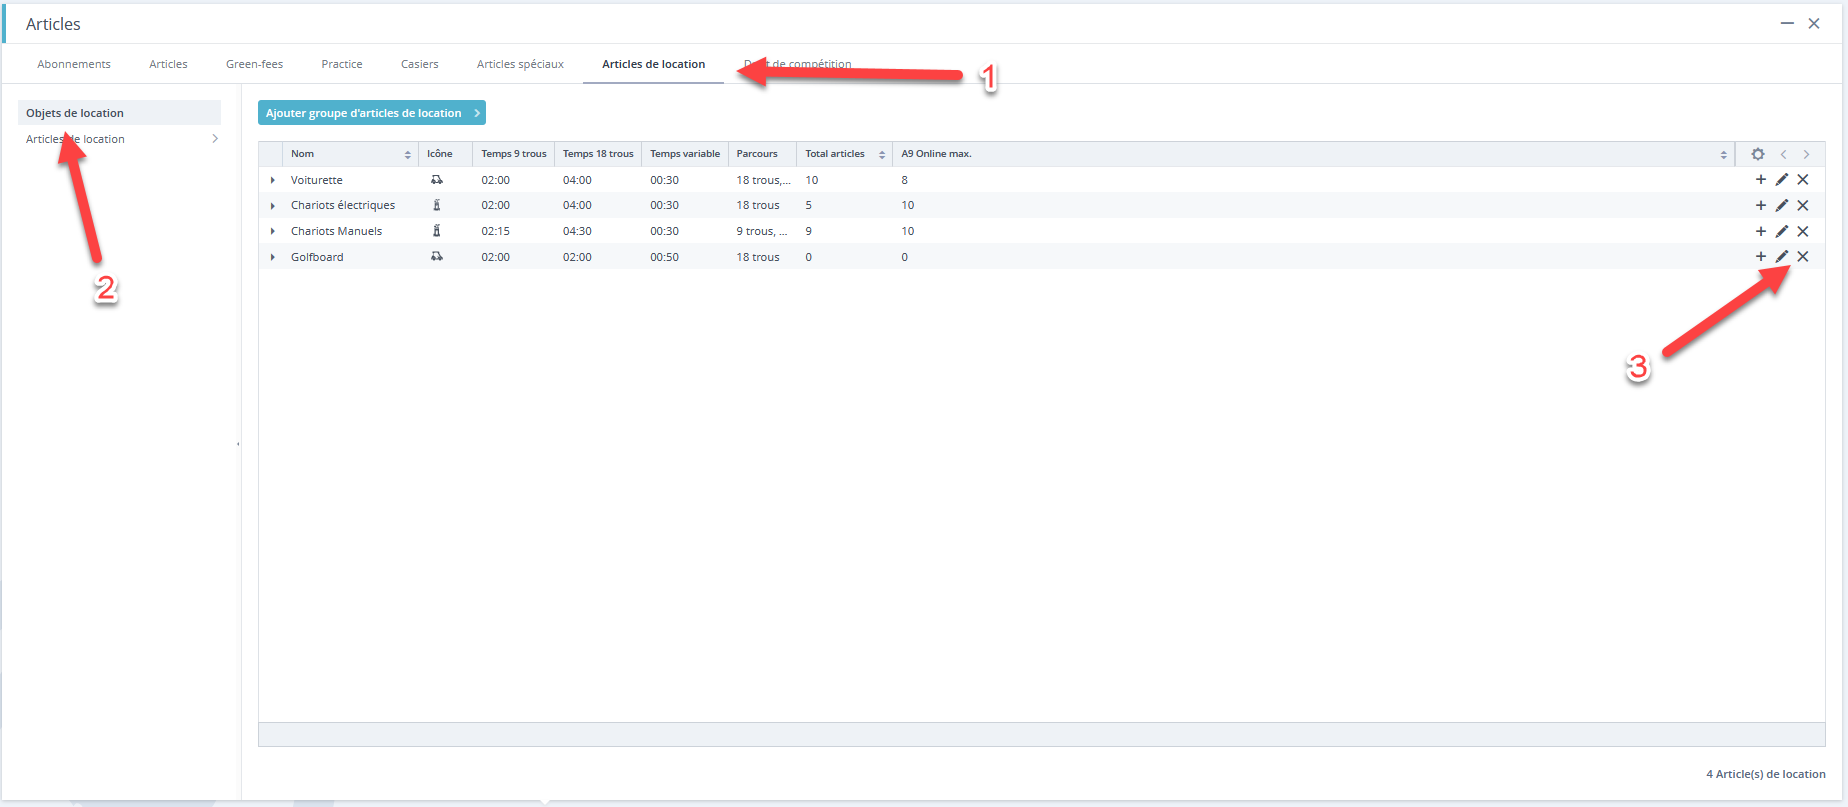1848x807 pixels.
Task: Click Temps 9 trous column header
Action: click(x=513, y=154)
